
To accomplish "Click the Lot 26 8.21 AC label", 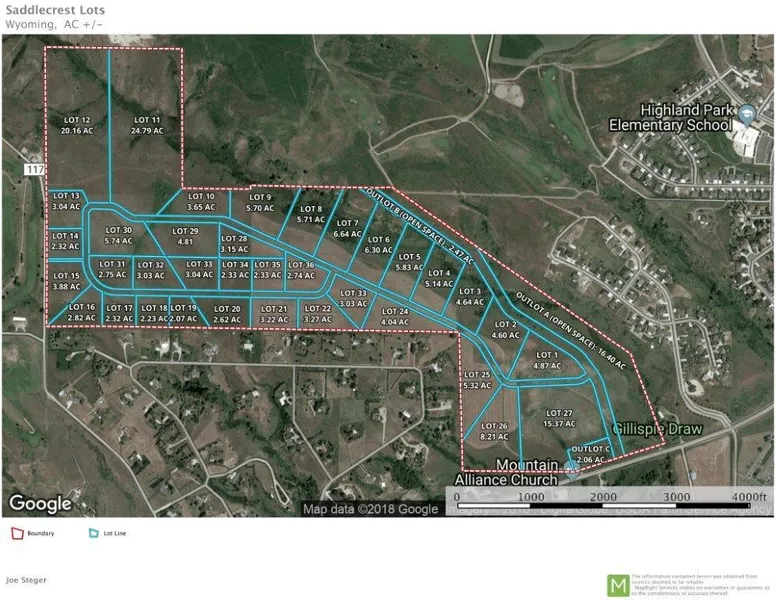I will (x=495, y=431).
